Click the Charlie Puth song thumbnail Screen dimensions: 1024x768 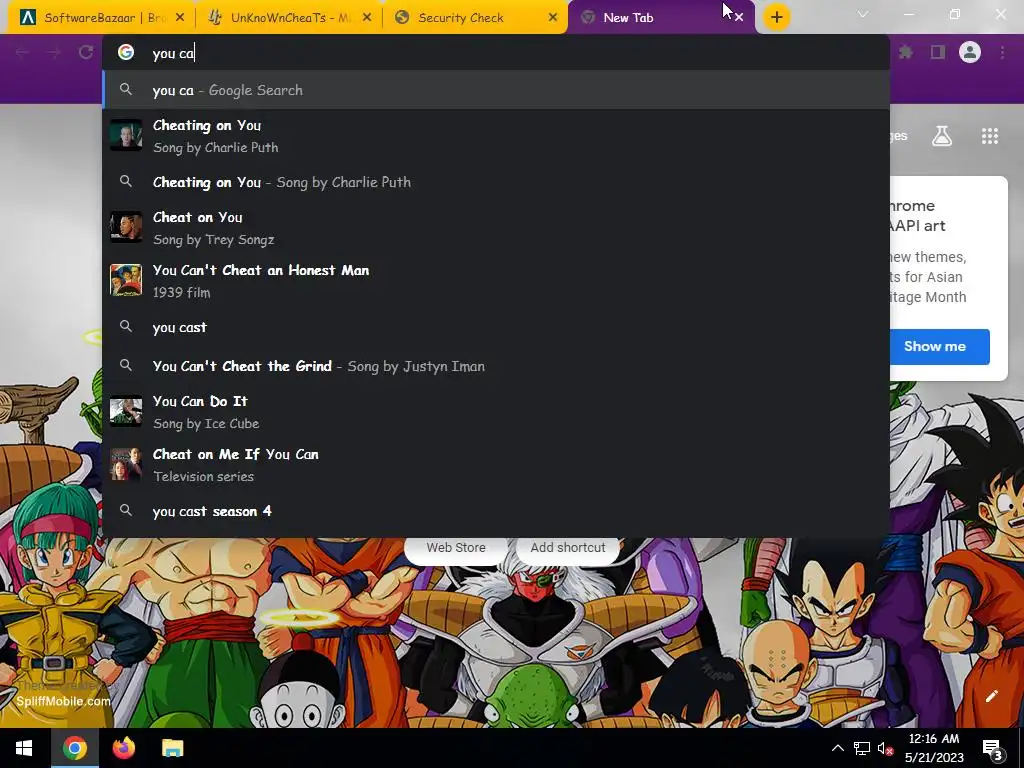pos(126,135)
